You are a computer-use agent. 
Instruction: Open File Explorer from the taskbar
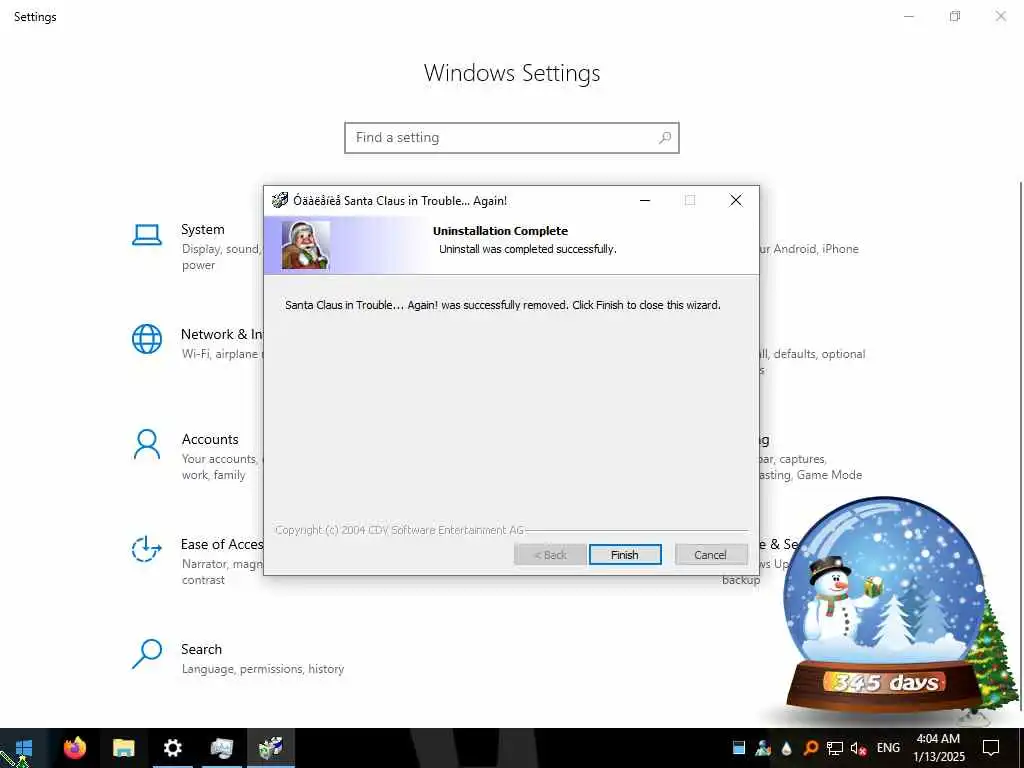pyautogui.click(x=123, y=748)
